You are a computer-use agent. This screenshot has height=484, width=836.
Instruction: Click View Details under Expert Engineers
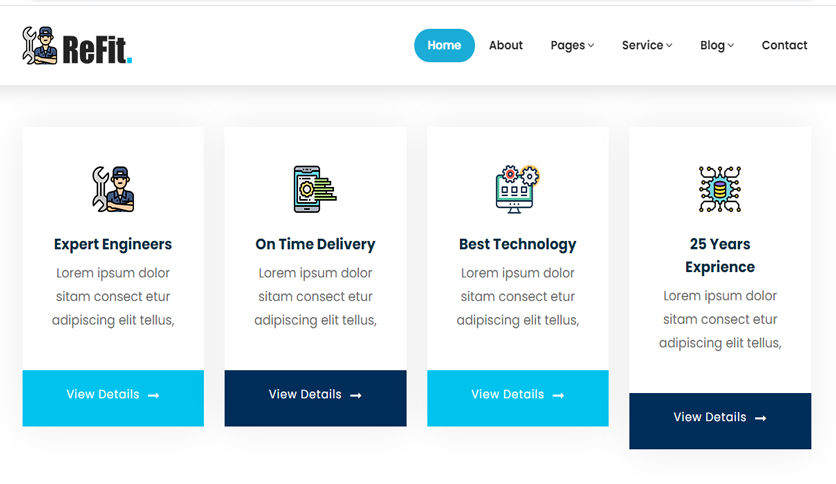tap(113, 398)
